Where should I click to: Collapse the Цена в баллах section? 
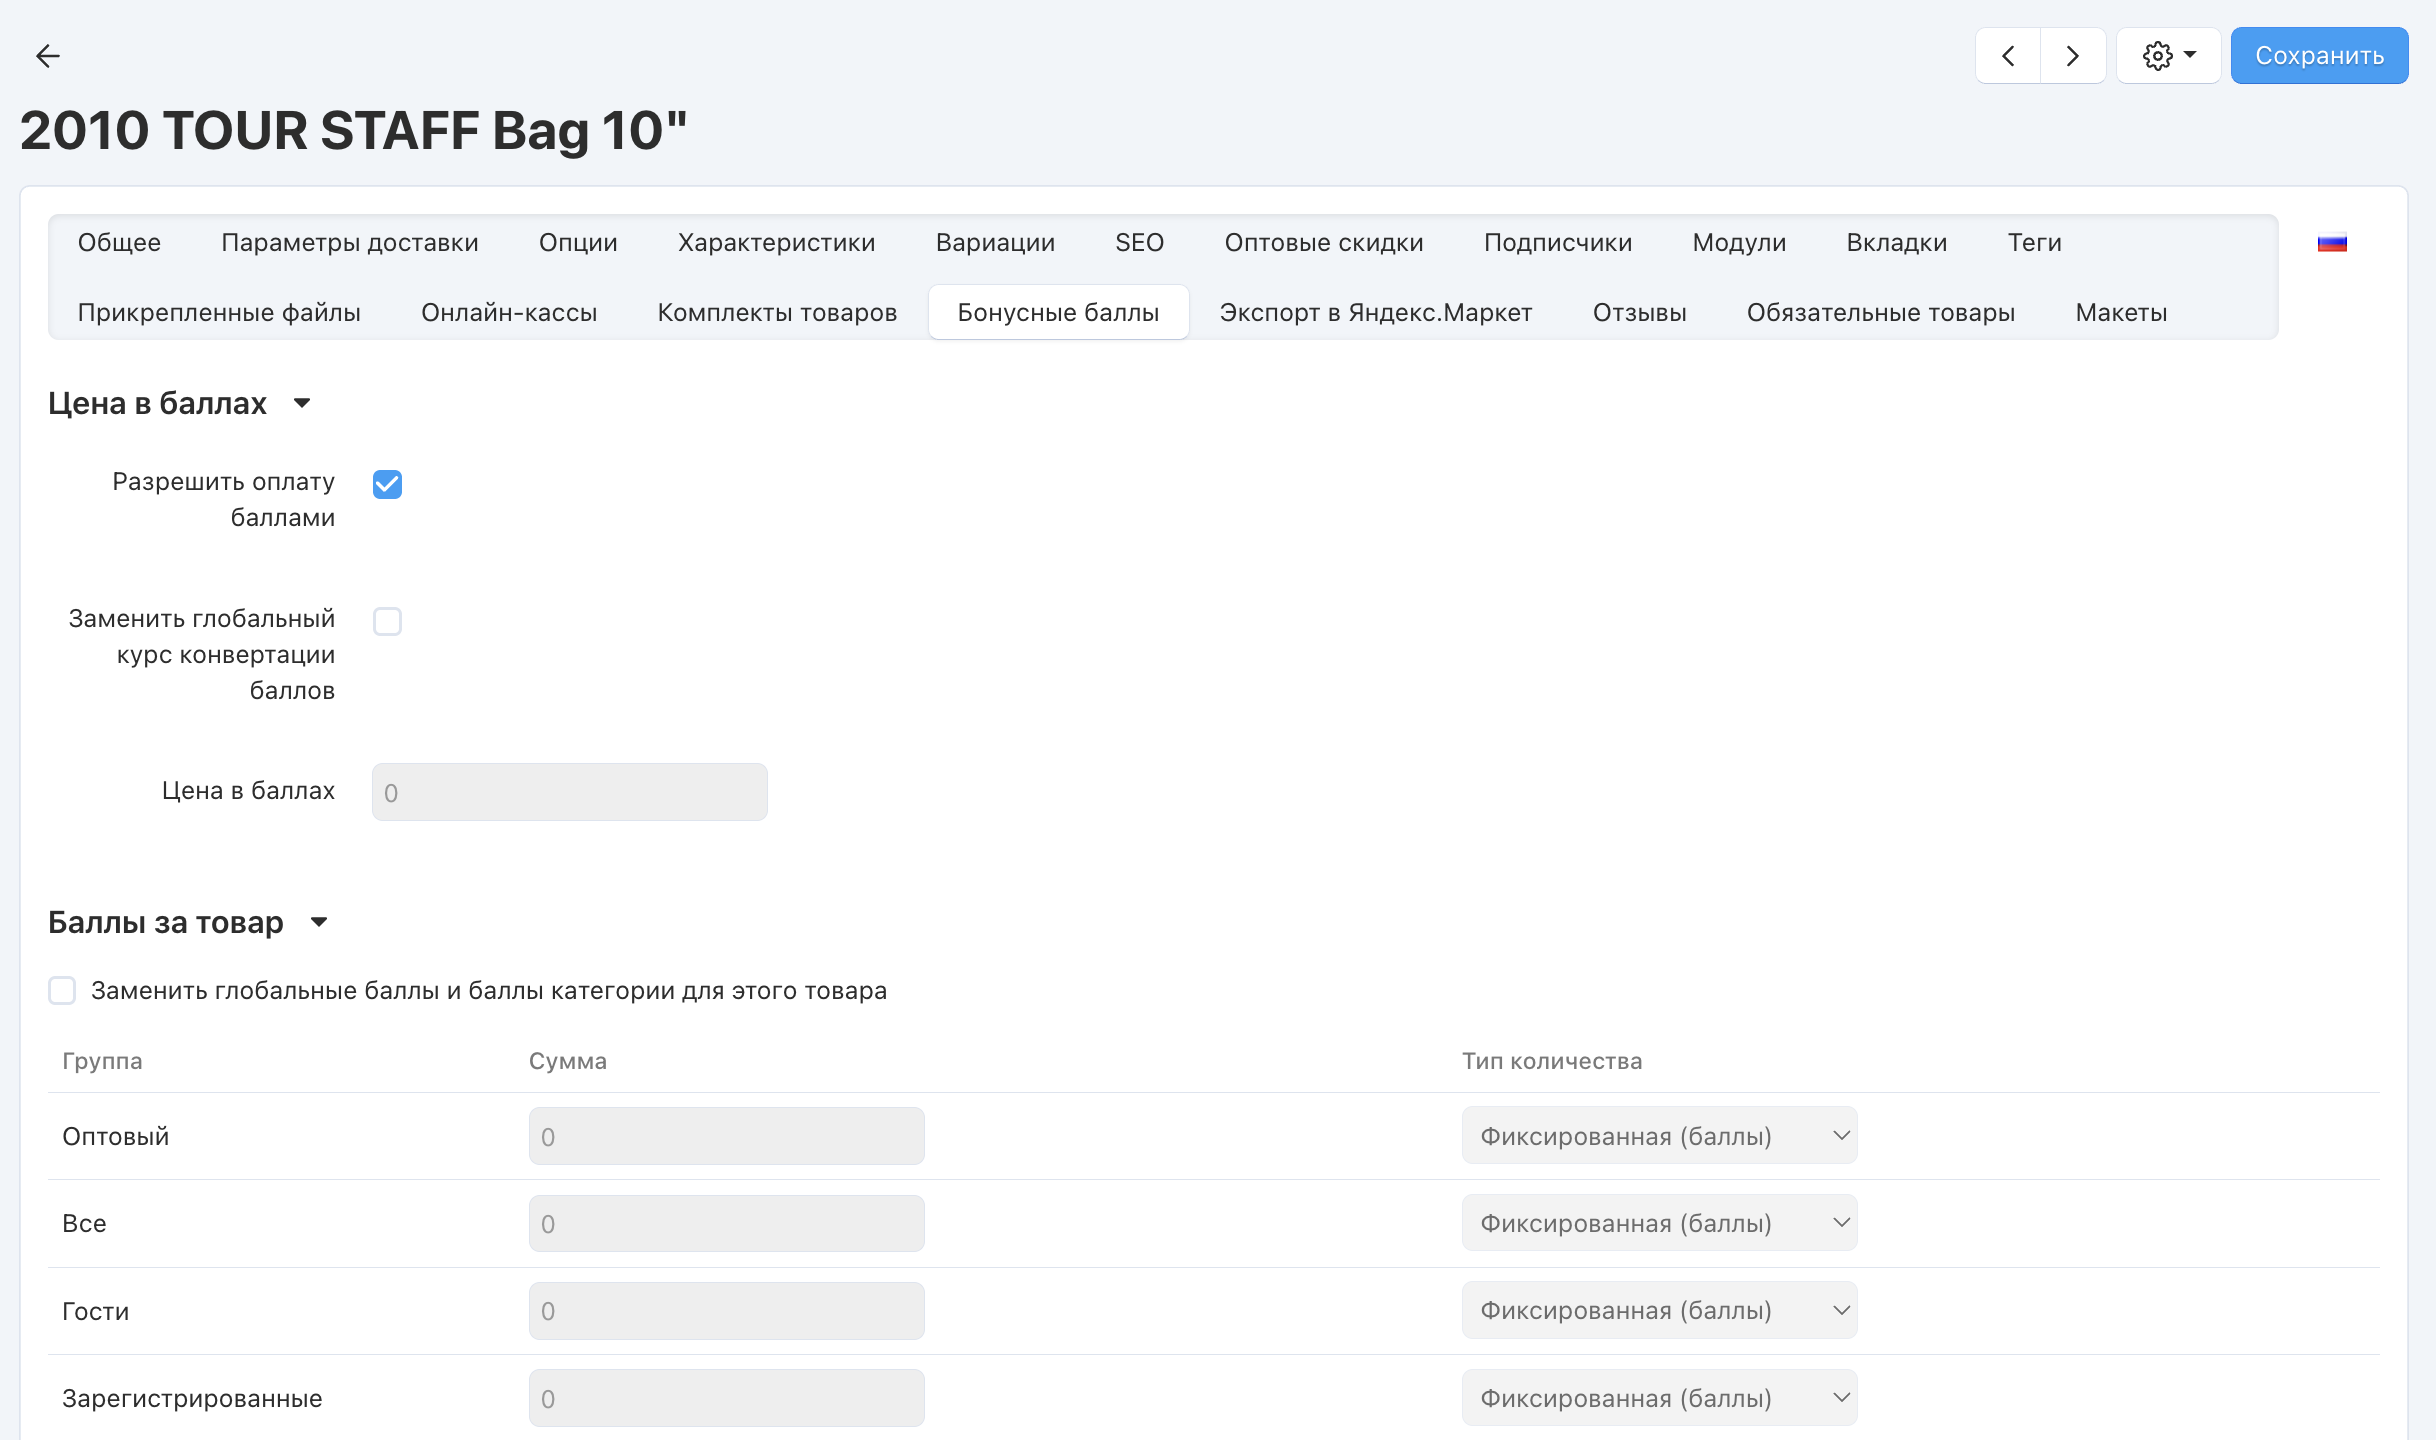tap(302, 403)
